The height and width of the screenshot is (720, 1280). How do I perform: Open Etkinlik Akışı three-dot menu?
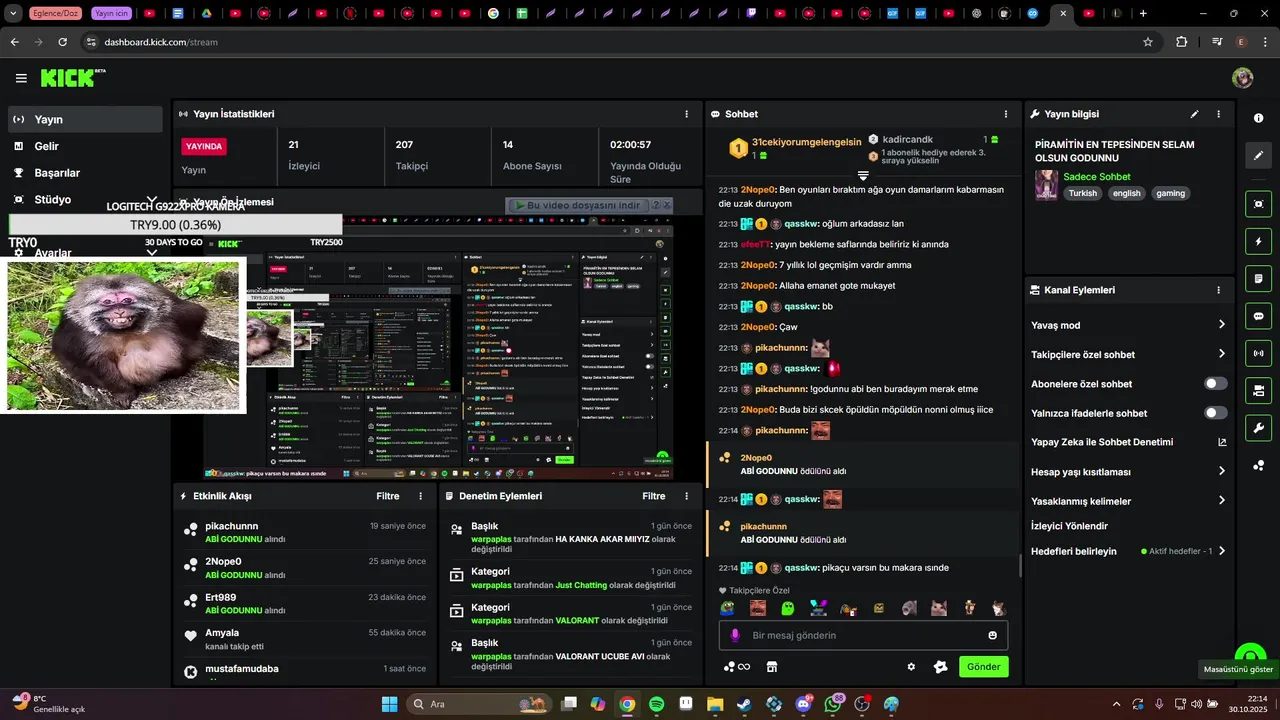point(420,496)
